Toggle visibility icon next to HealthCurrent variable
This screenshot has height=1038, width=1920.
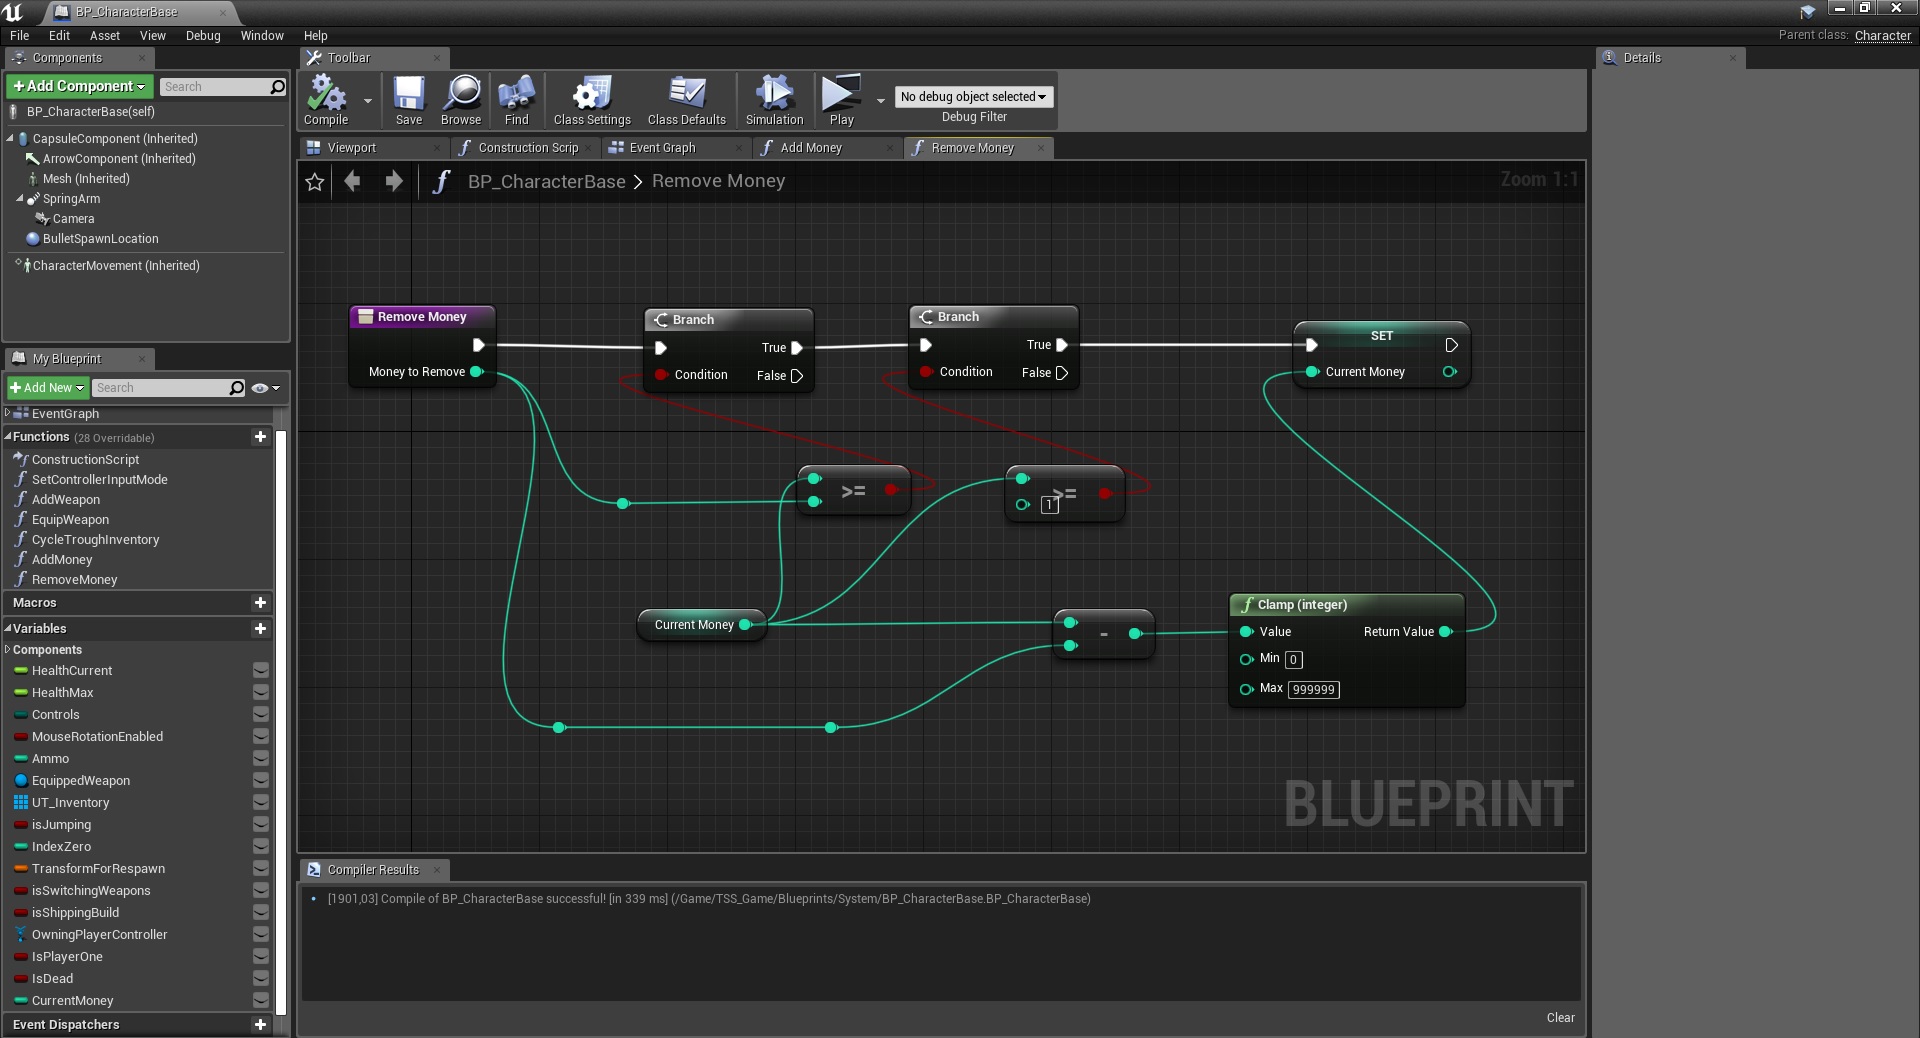(x=261, y=671)
